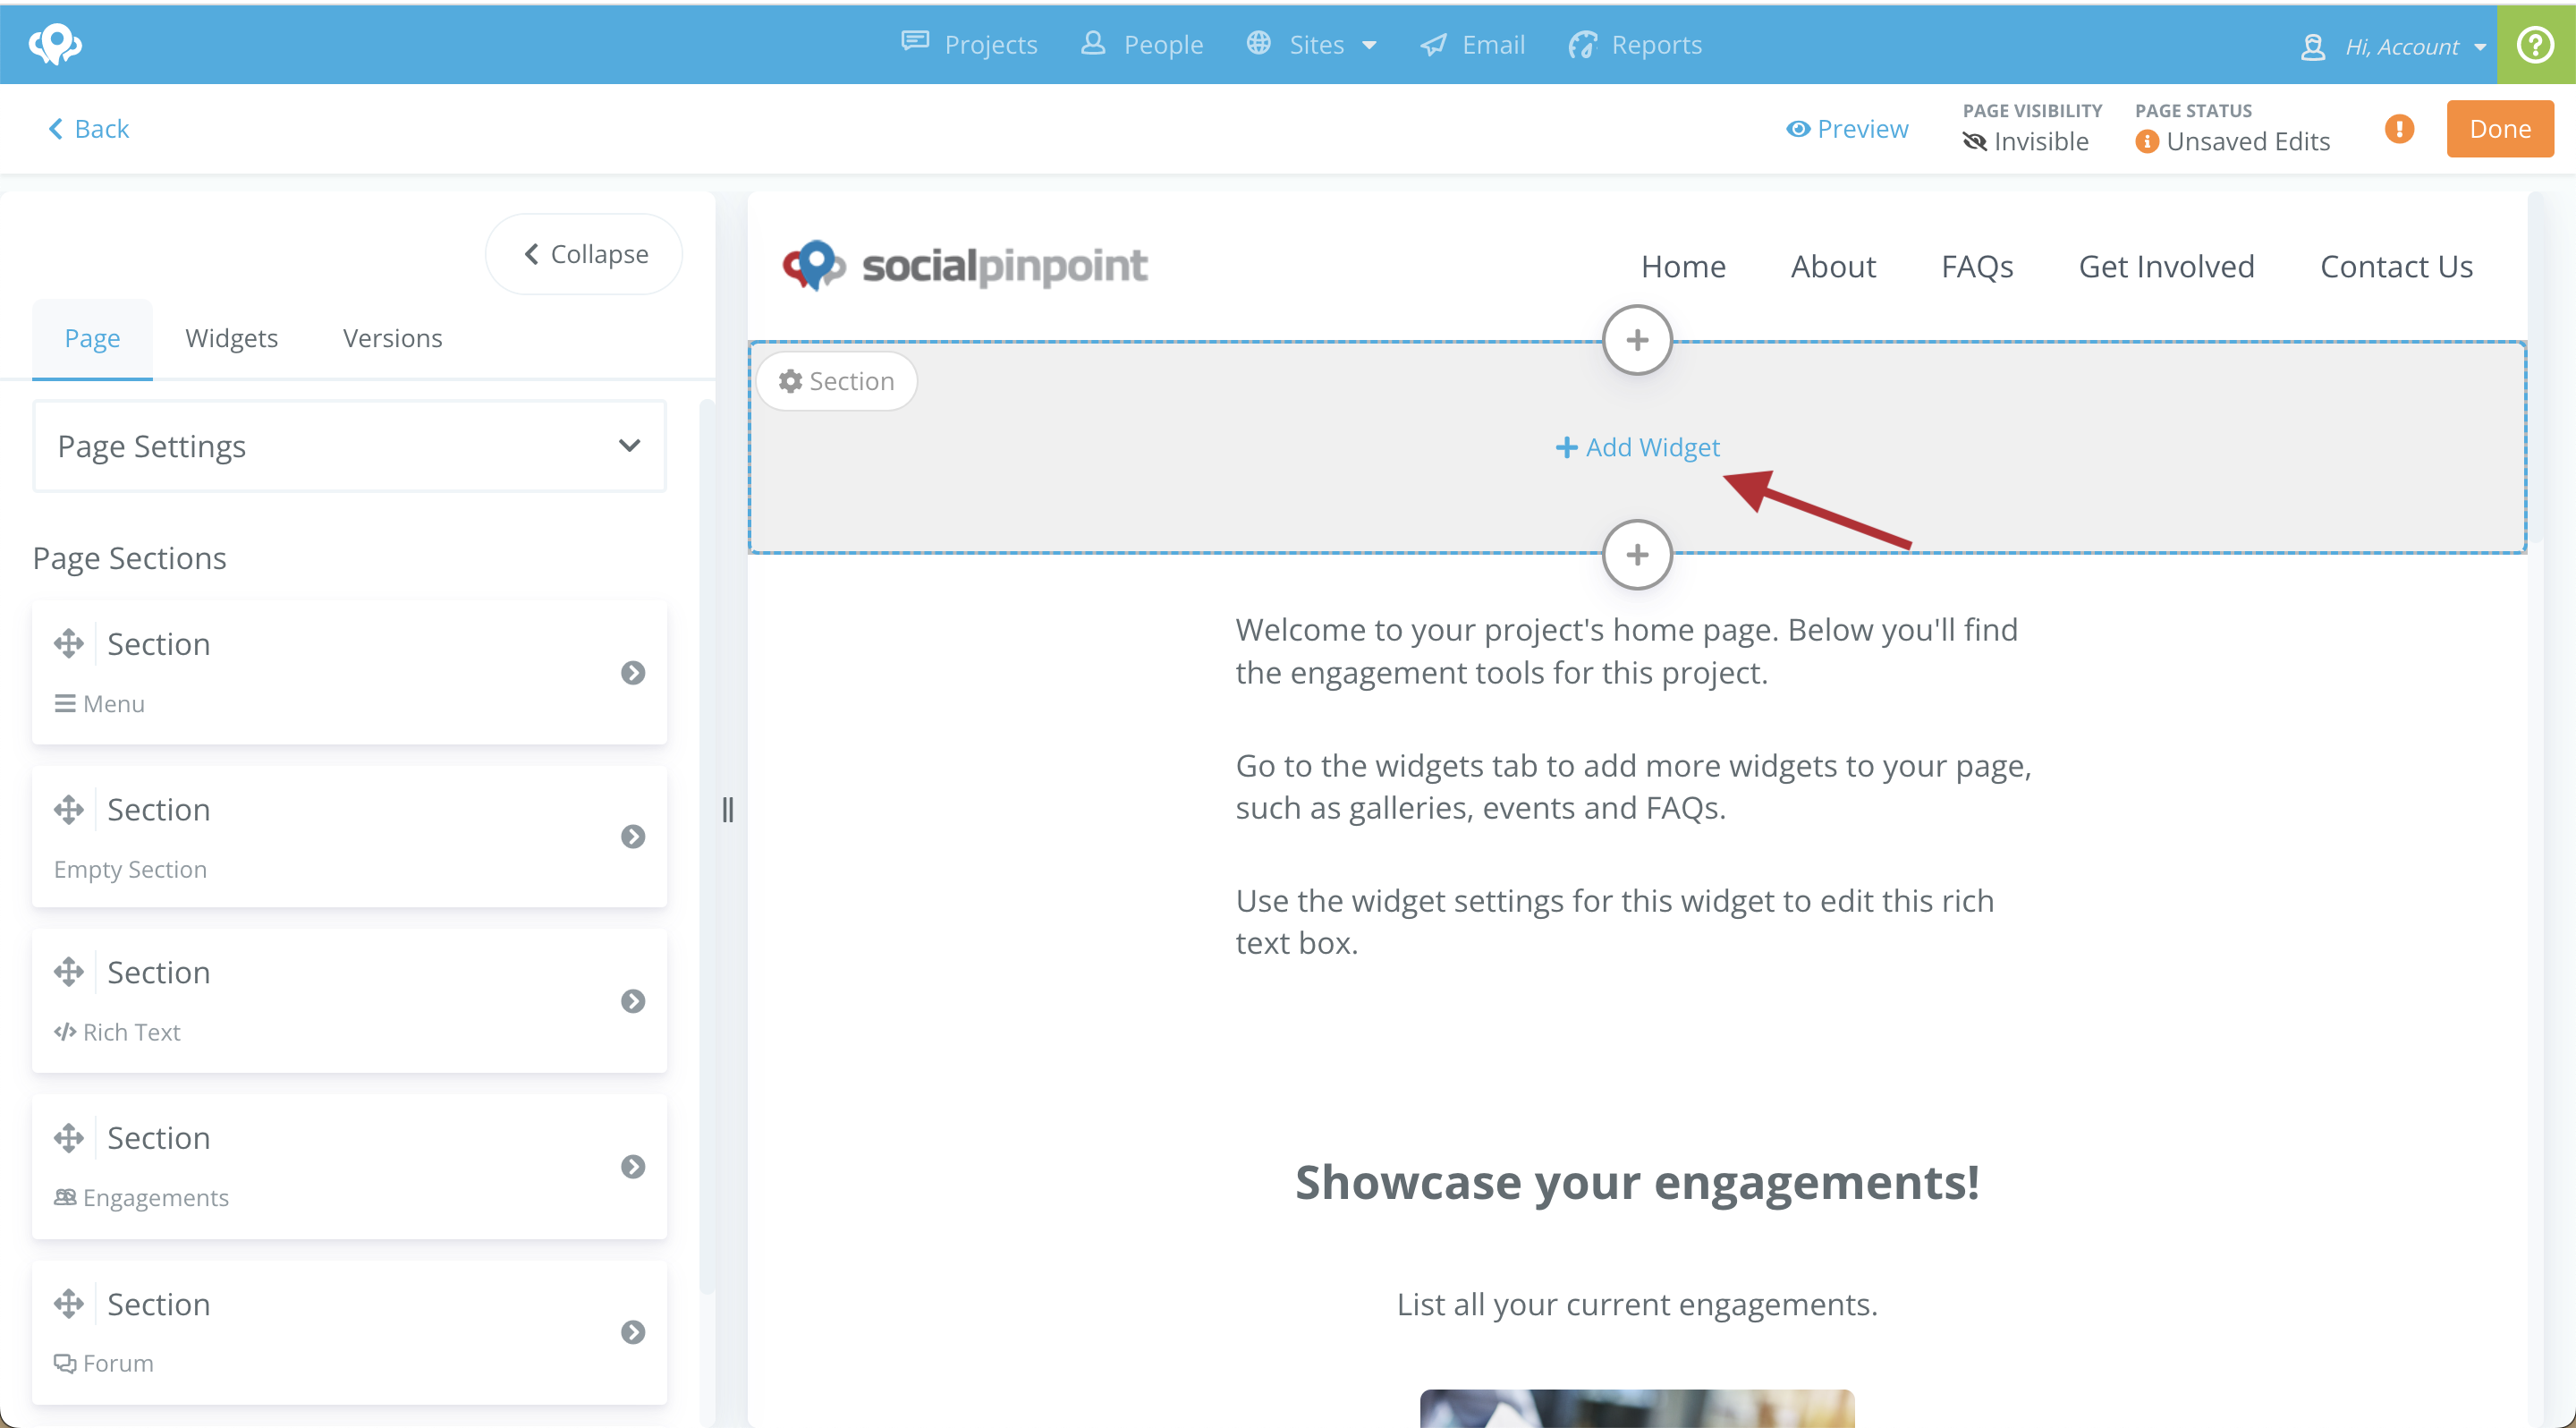Click the orange warning exclamation icon

(x=2399, y=128)
